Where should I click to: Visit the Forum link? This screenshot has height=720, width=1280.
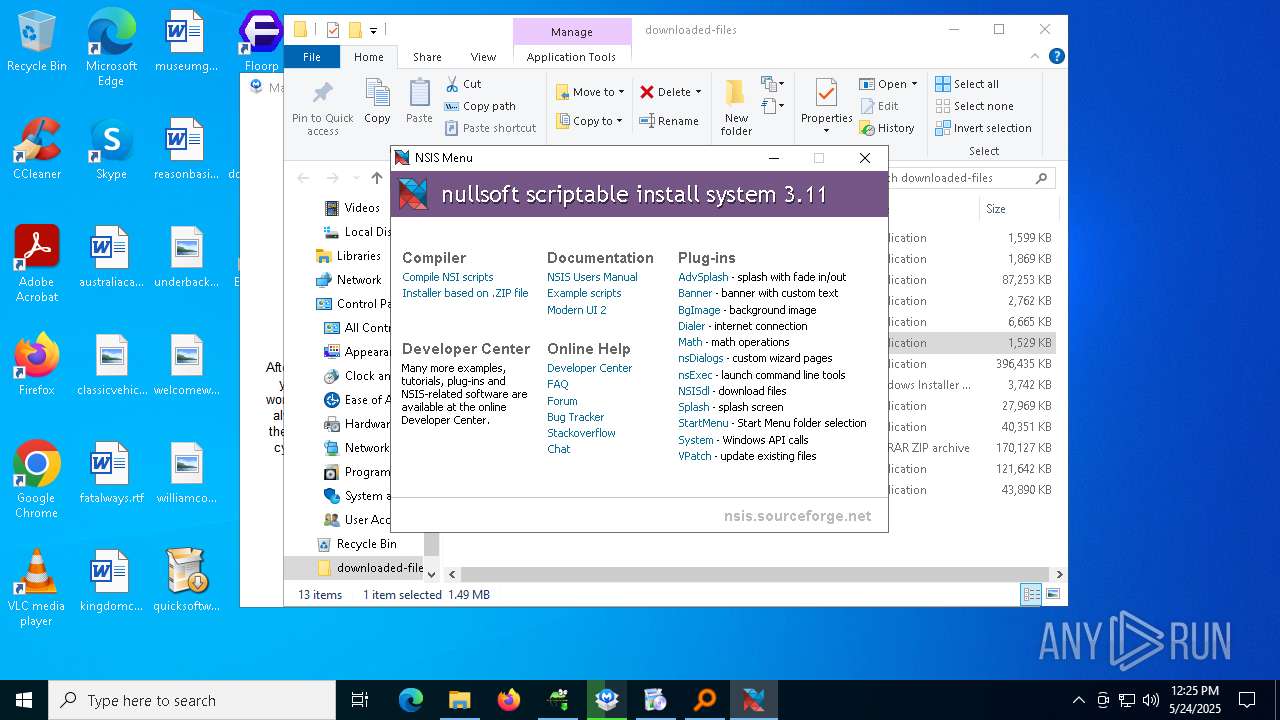pyautogui.click(x=562, y=401)
